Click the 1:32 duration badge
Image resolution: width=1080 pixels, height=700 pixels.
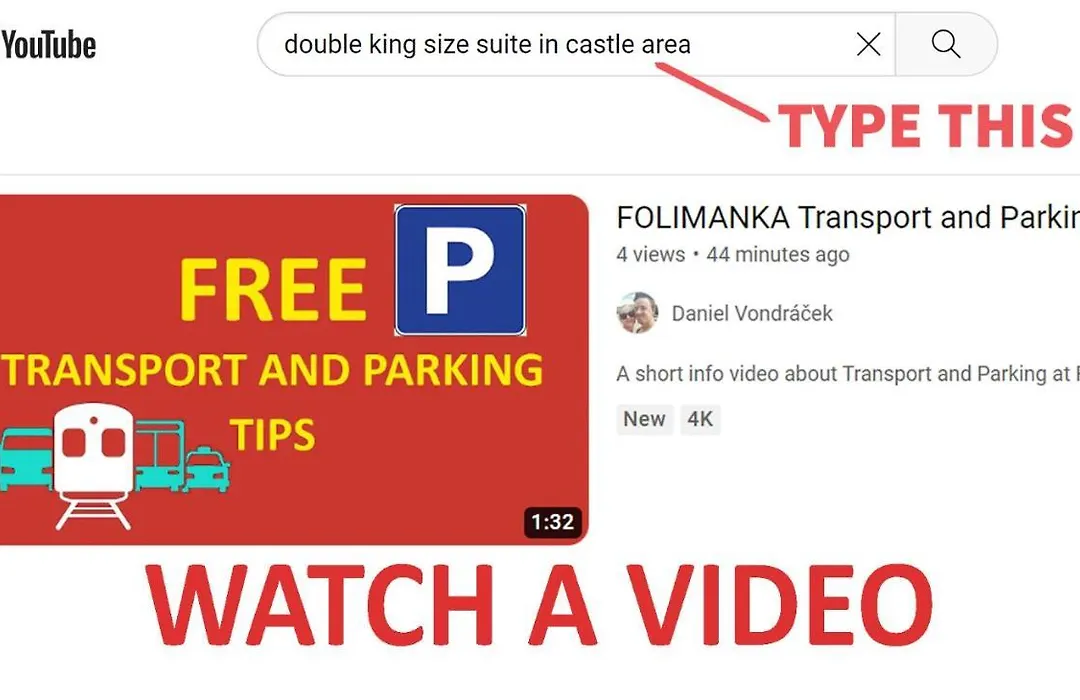553,522
